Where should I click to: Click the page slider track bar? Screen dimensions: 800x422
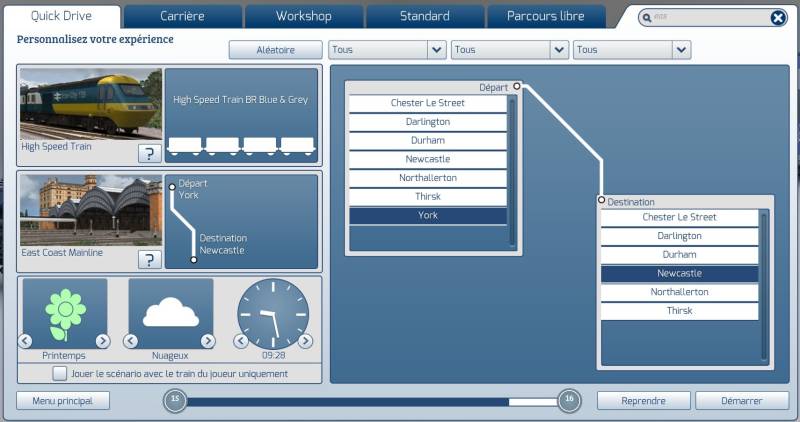(372, 402)
